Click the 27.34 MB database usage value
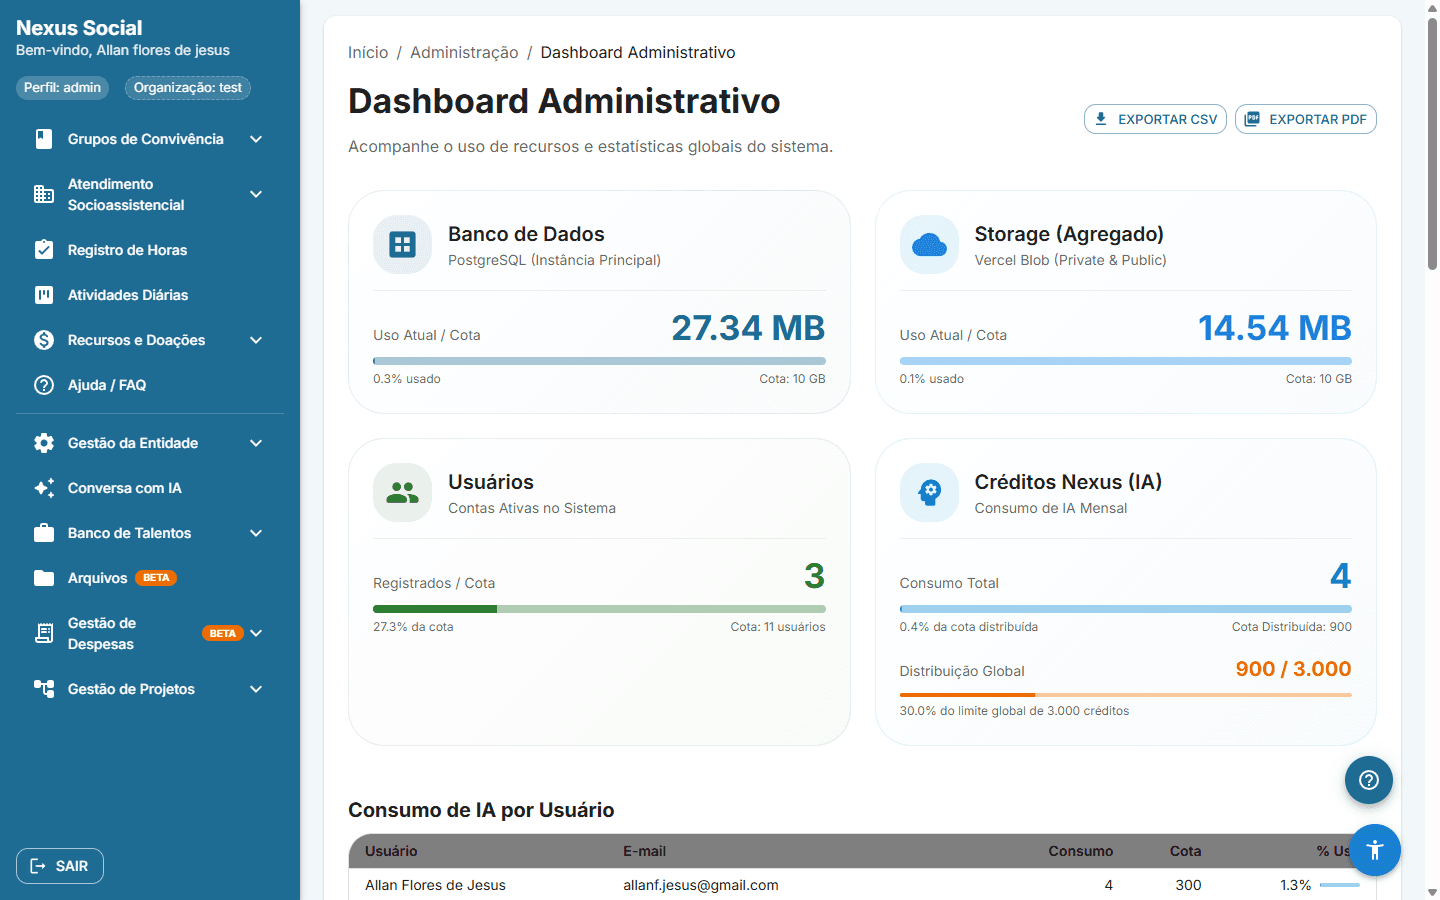The height and width of the screenshot is (900, 1440). pyautogui.click(x=748, y=328)
